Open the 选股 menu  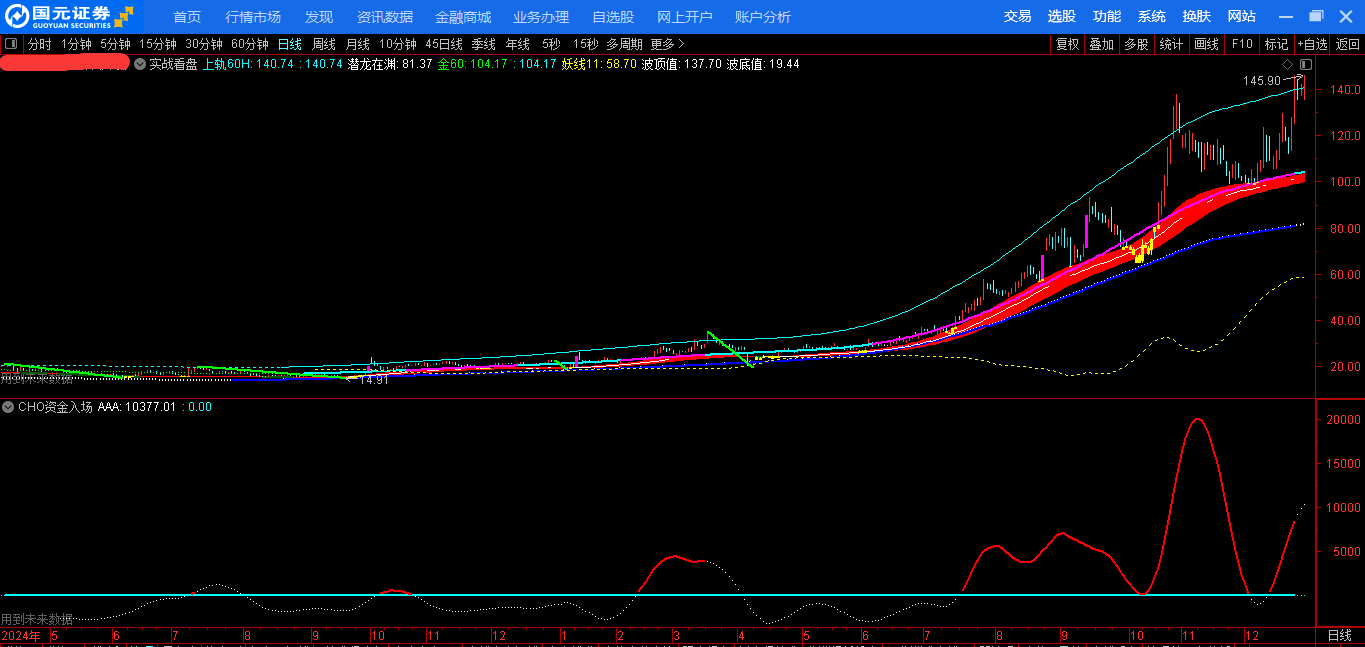pos(1062,17)
